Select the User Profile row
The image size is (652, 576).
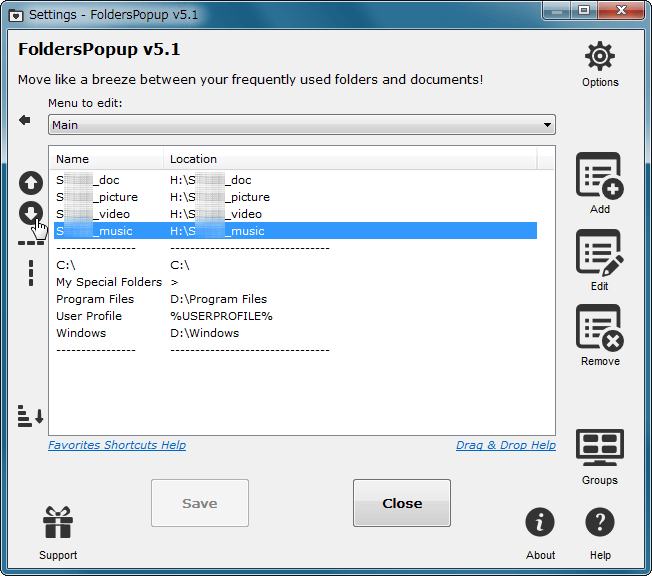coord(295,316)
